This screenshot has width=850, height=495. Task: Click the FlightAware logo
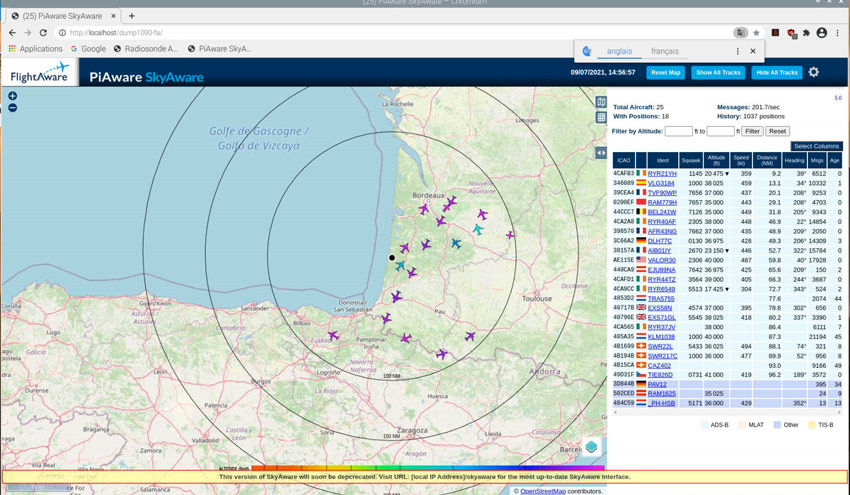40,72
